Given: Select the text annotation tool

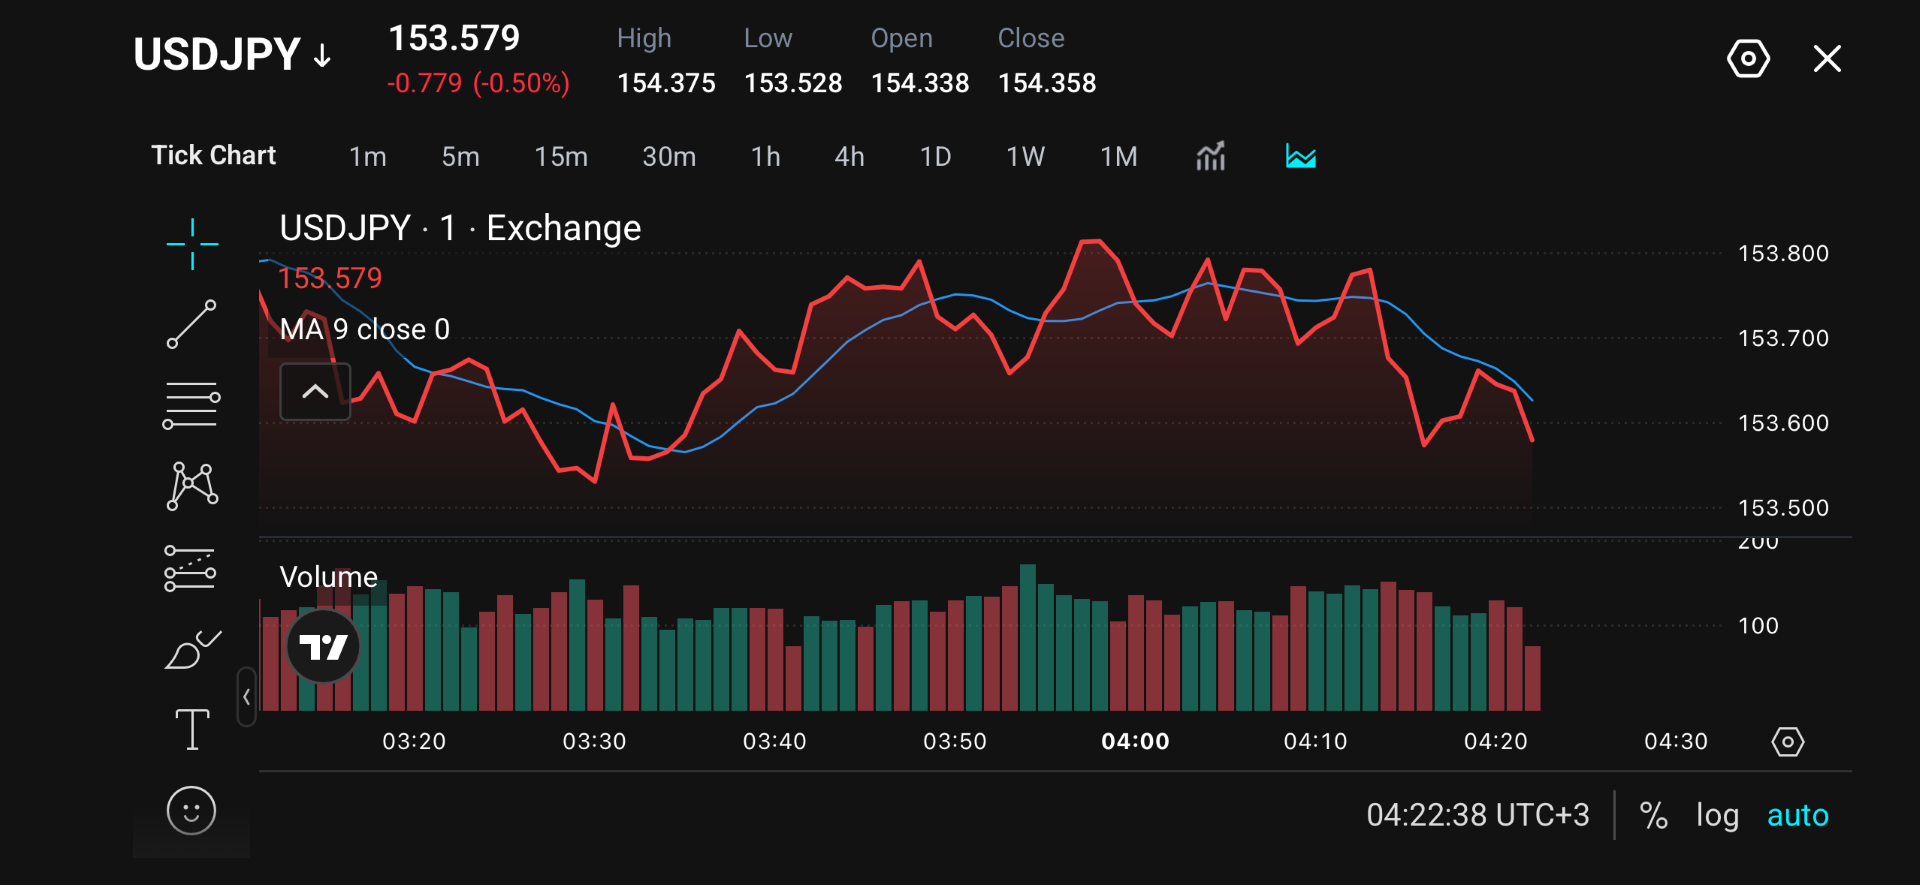Looking at the screenshot, I should point(192,729).
